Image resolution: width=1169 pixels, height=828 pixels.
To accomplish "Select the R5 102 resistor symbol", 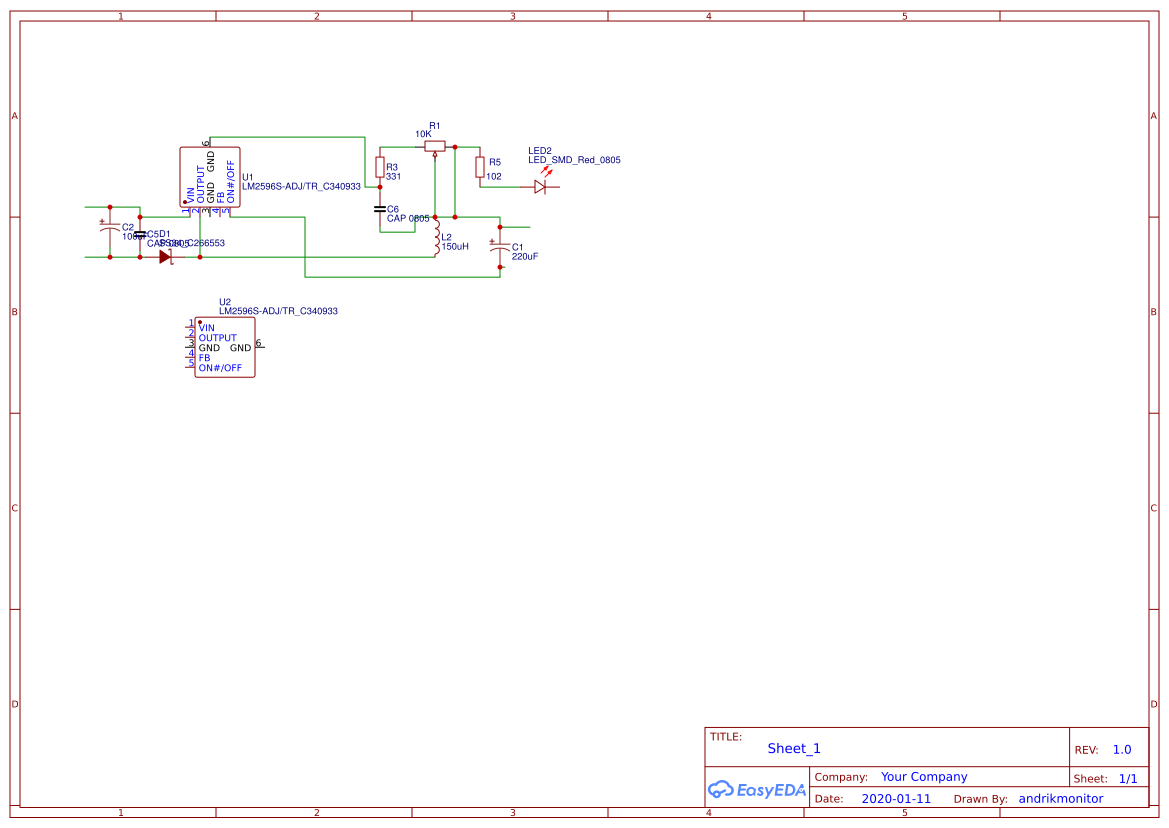I will click(480, 167).
